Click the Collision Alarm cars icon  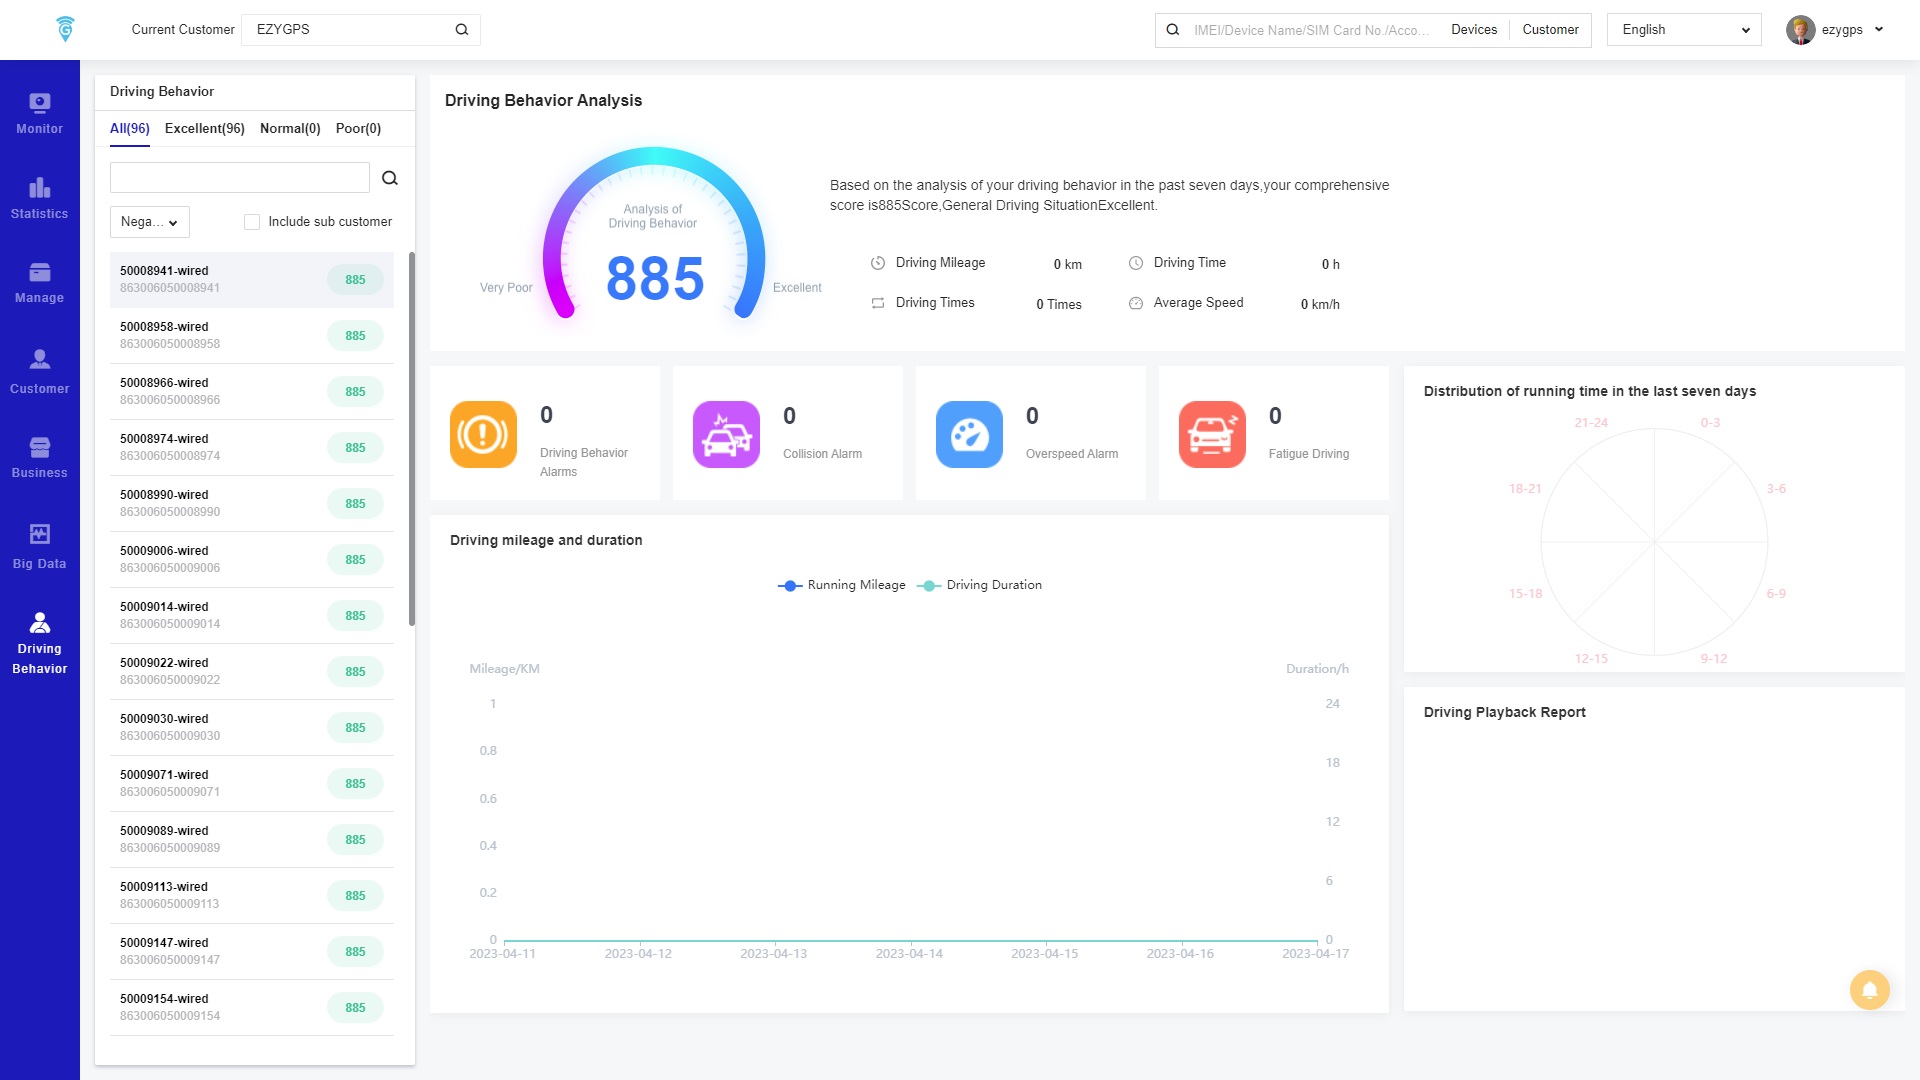pyautogui.click(x=726, y=434)
